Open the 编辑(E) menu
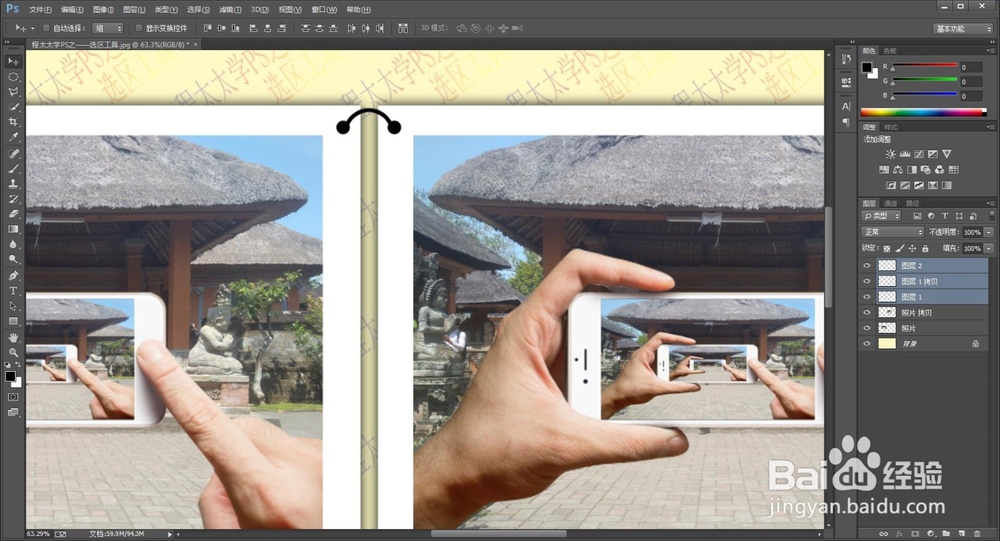The width and height of the screenshot is (1000, 541). click(72, 10)
